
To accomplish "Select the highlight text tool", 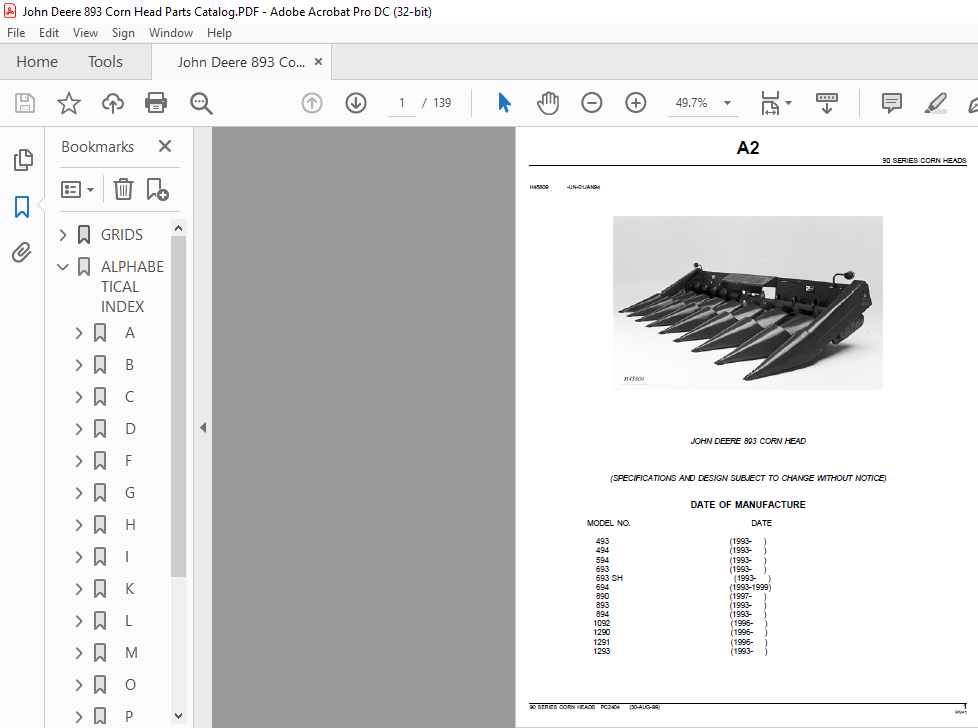I will [936, 103].
